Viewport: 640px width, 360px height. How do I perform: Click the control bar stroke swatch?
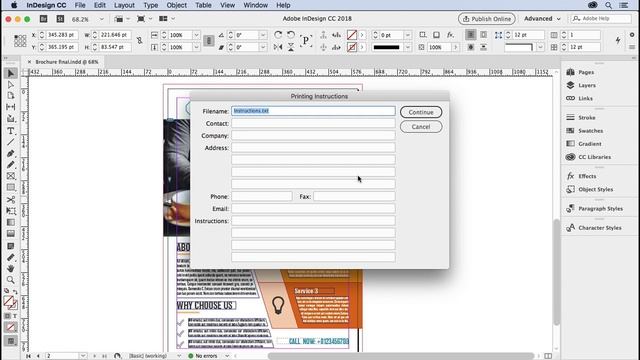click(352, 47)
